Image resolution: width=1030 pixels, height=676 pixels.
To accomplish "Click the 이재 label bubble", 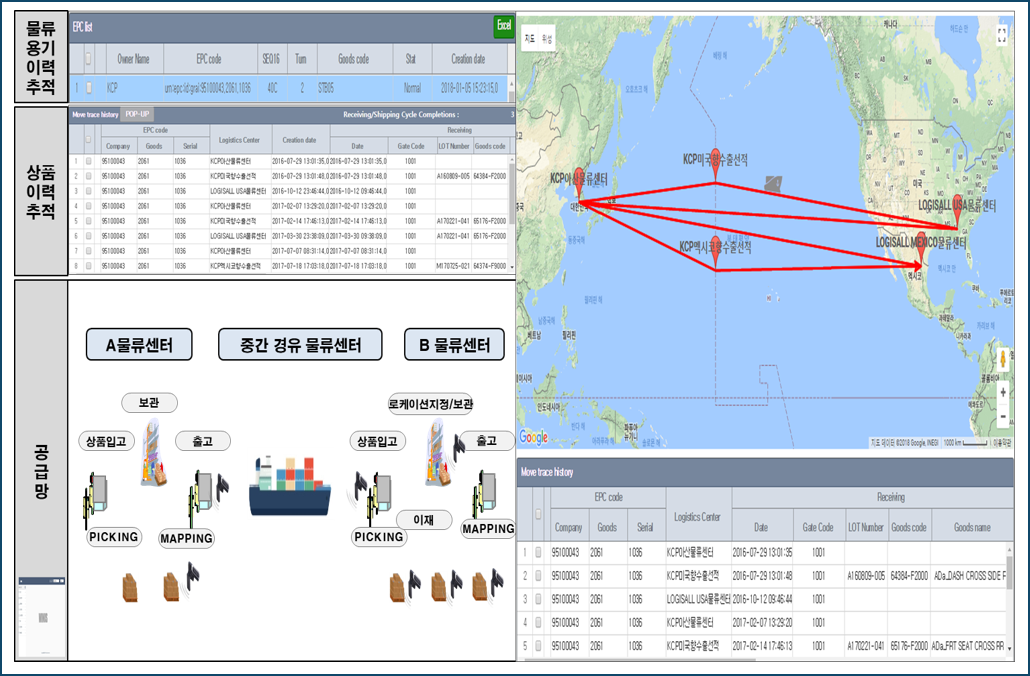I will click(x=424, y=520).
